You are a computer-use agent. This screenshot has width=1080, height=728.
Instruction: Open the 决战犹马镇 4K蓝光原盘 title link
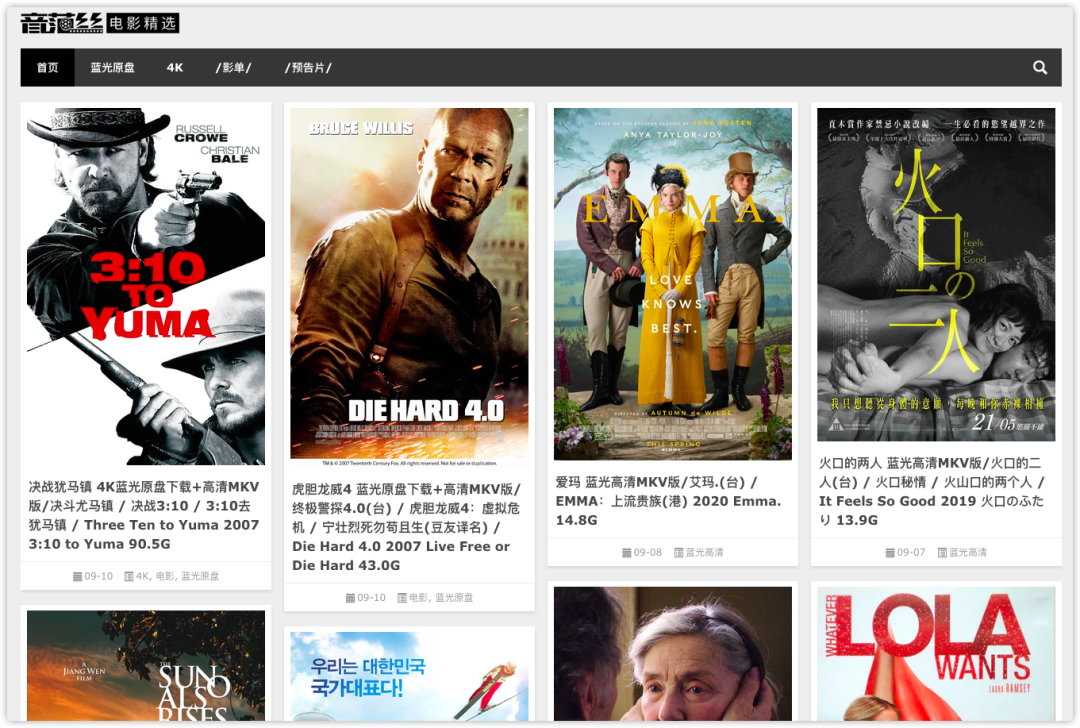(144, 515)
